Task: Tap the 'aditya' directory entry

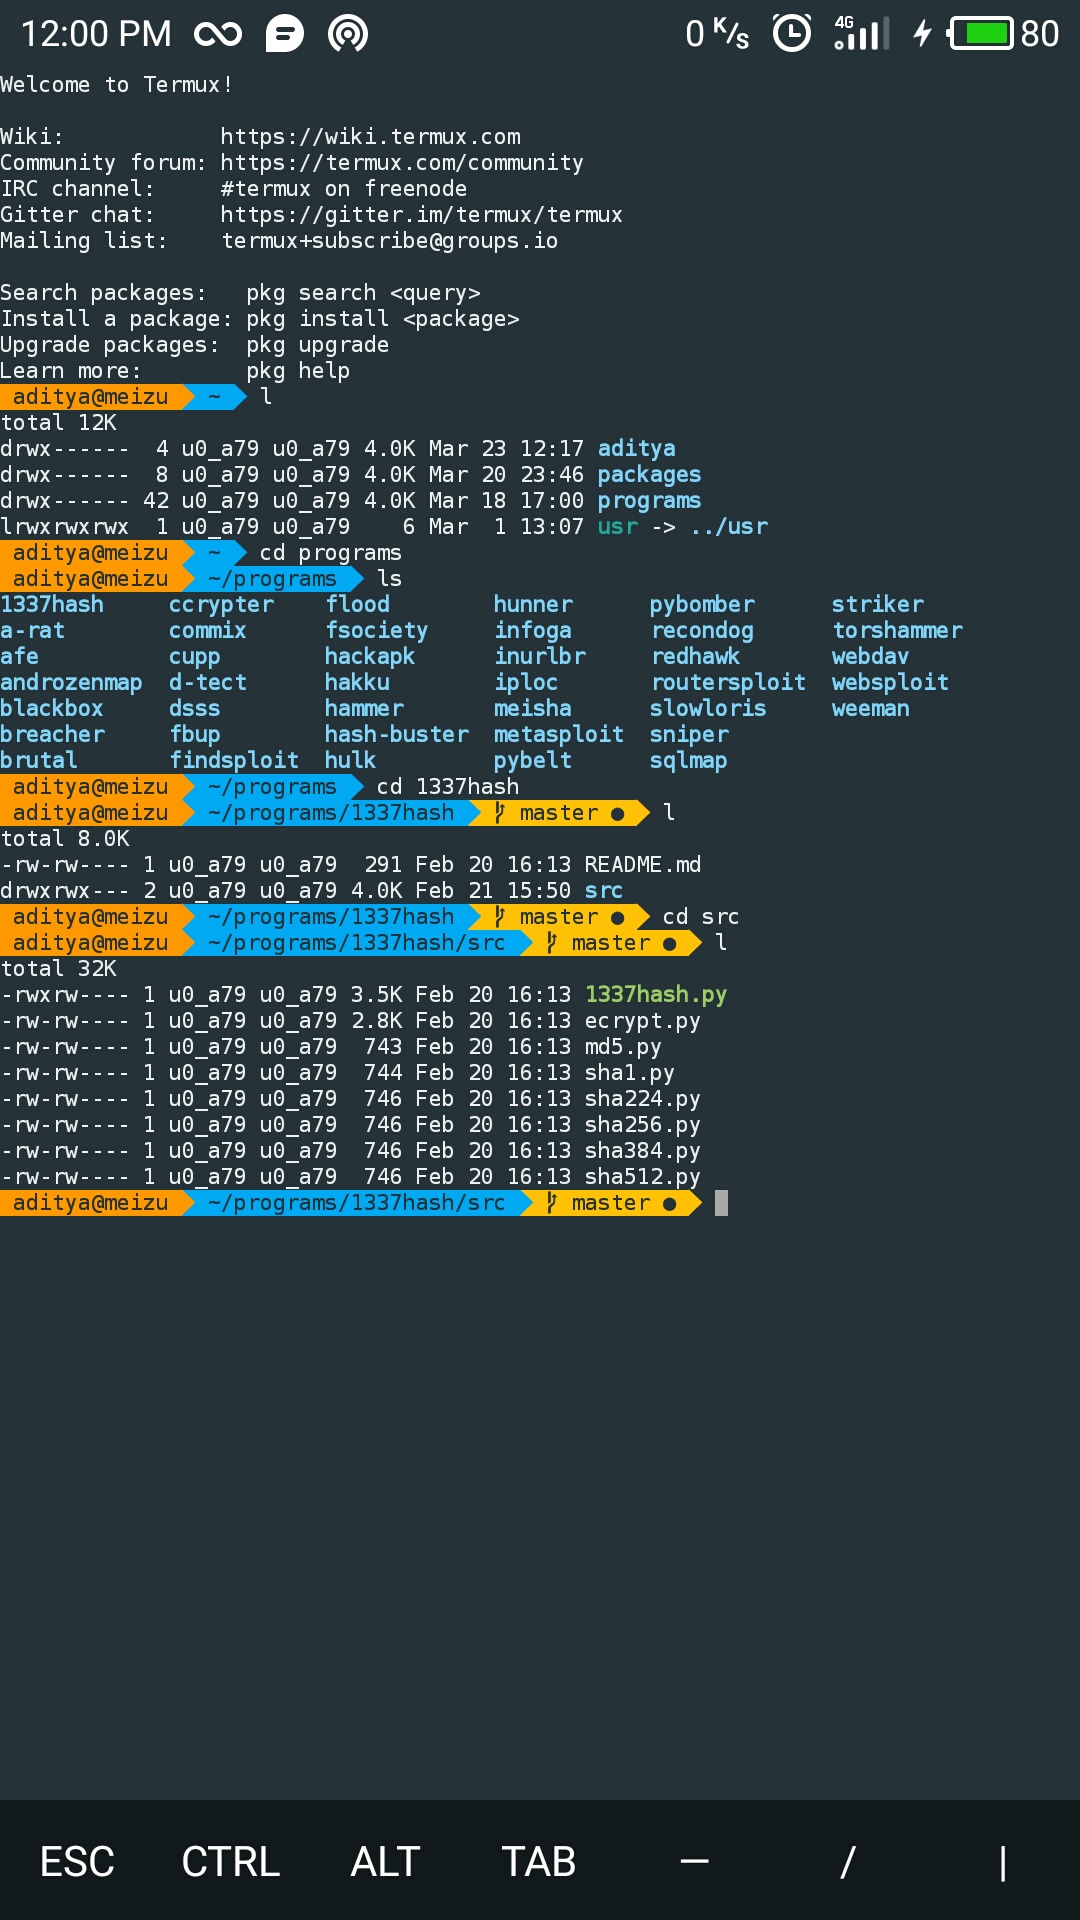Action: point(636,449)
